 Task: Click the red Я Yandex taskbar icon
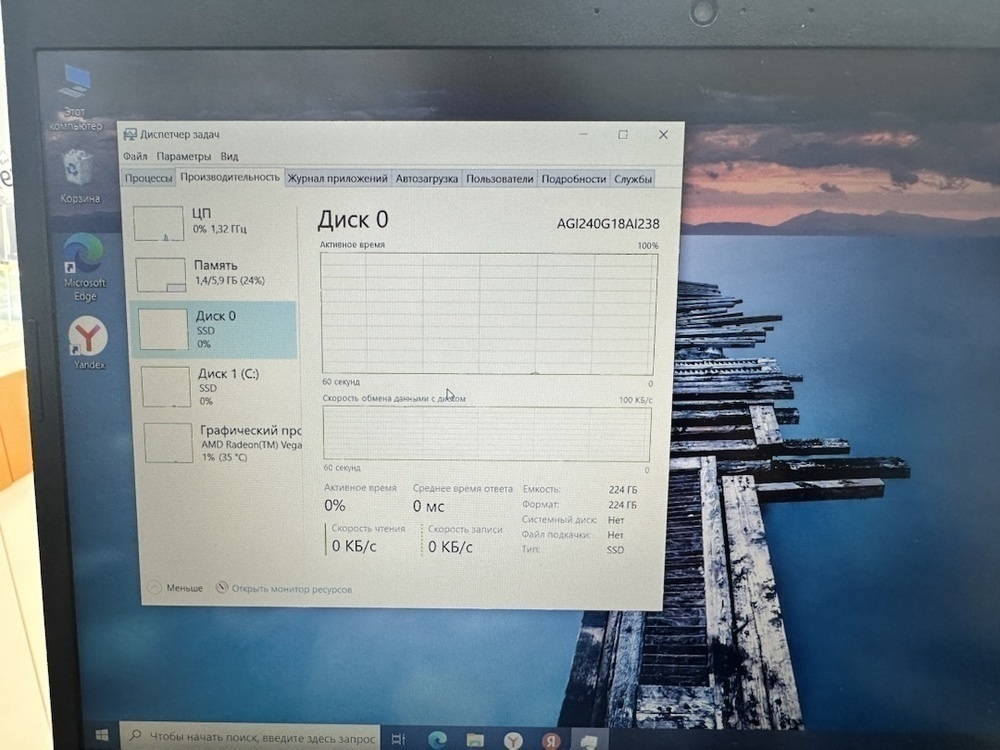click(551, 741)
